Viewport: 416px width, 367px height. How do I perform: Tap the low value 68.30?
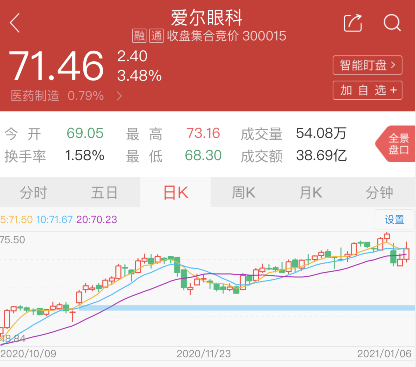click(x=203, y=155)
